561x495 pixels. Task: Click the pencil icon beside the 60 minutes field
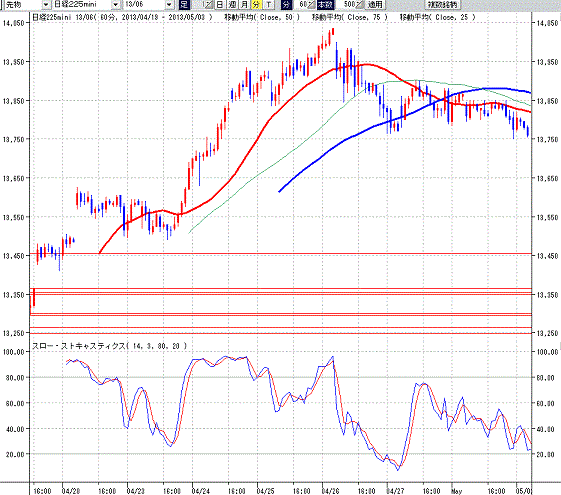click(x=311, y=4)
